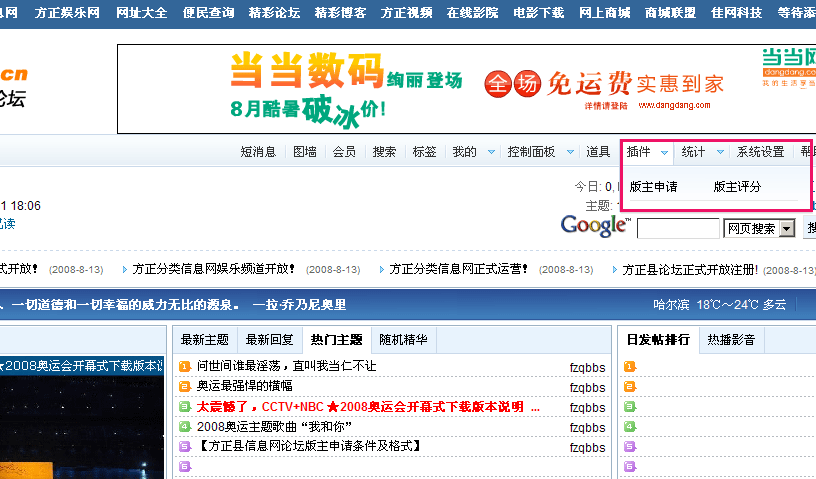The image size is (816, 479).
Task: Click arrow icon before 方正分类信息网正式运营
Action: pyautogui.click(x=381, y=270)
